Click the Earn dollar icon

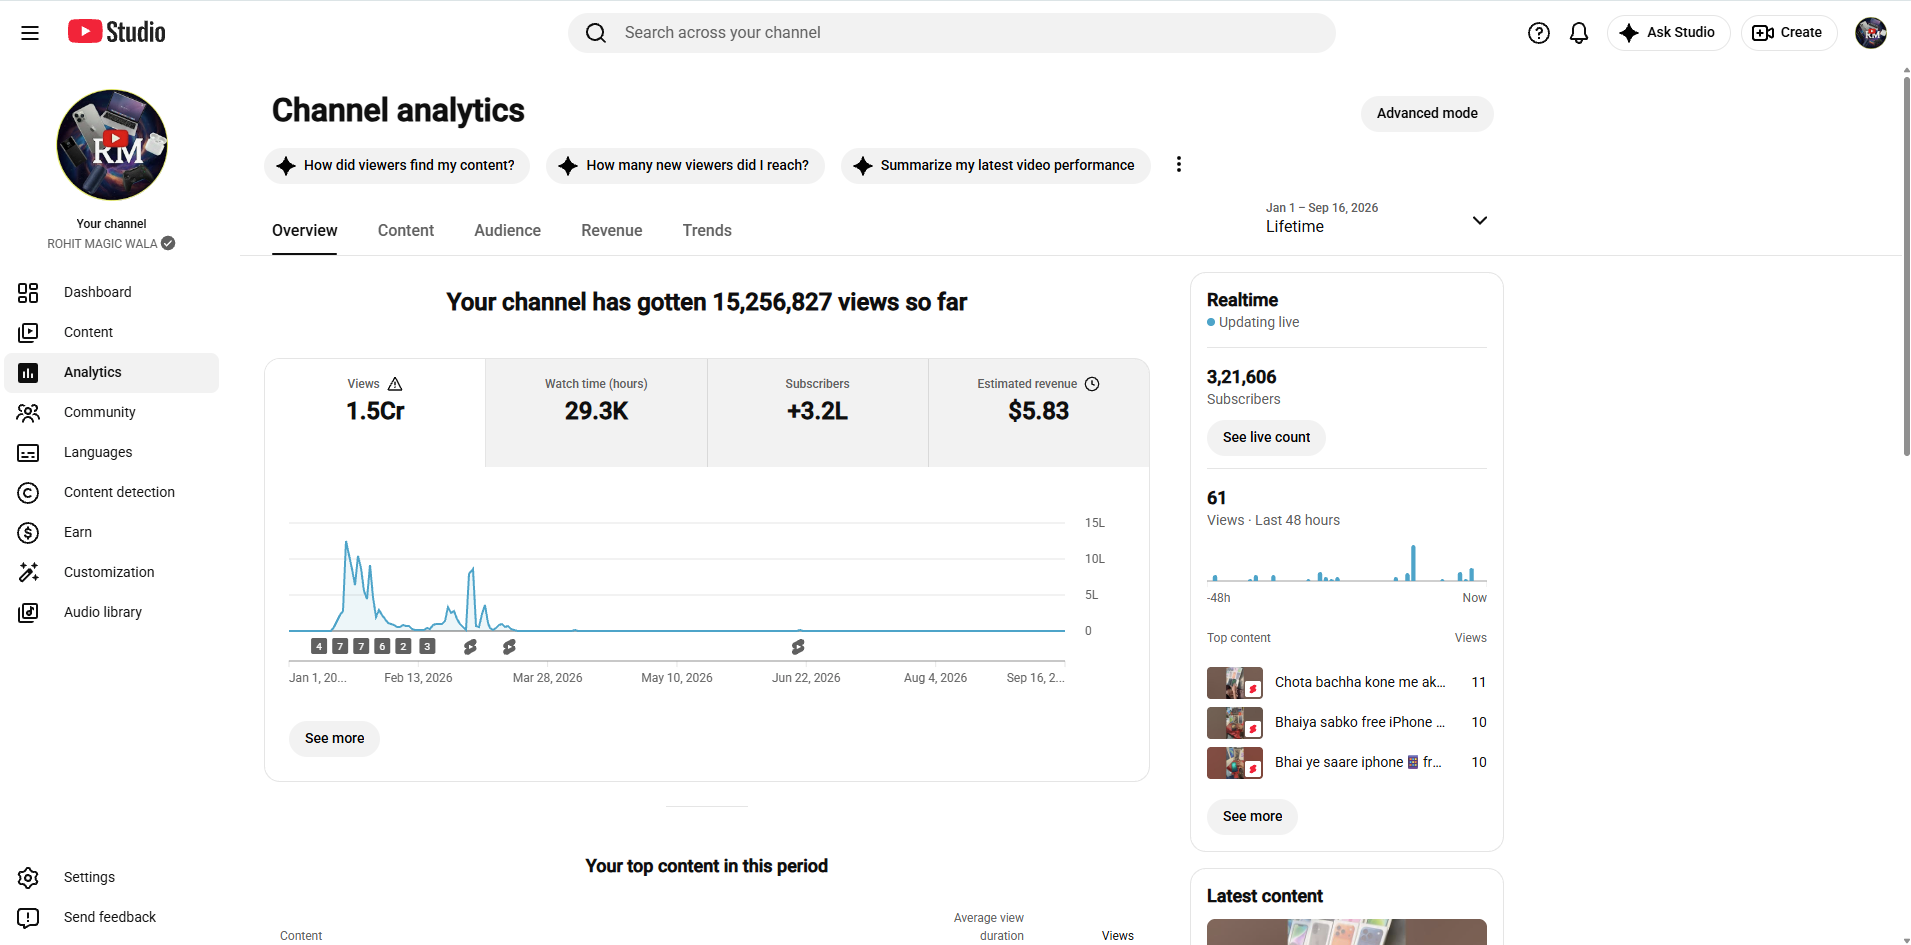pos(28,532)
